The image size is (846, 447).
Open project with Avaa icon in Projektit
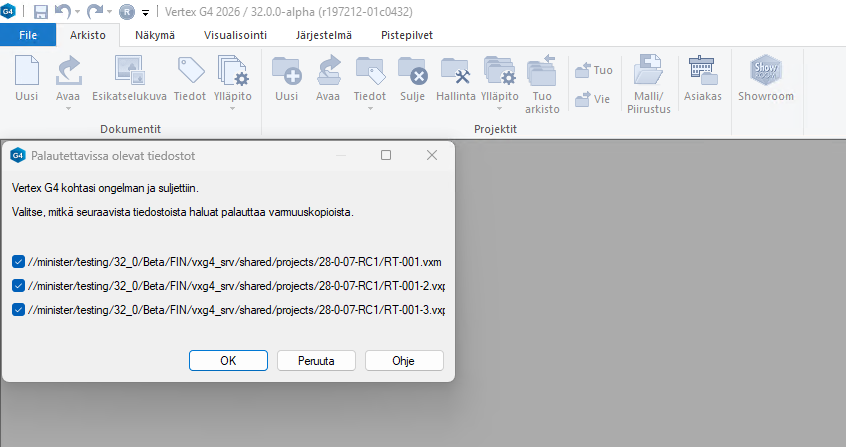click(x=328, y=70)
